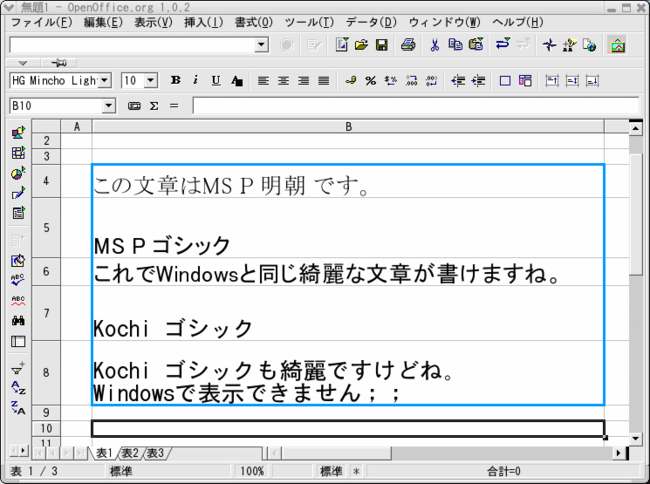
Task: Click the 100% zoom field in status bar
Action: point(252,471)
